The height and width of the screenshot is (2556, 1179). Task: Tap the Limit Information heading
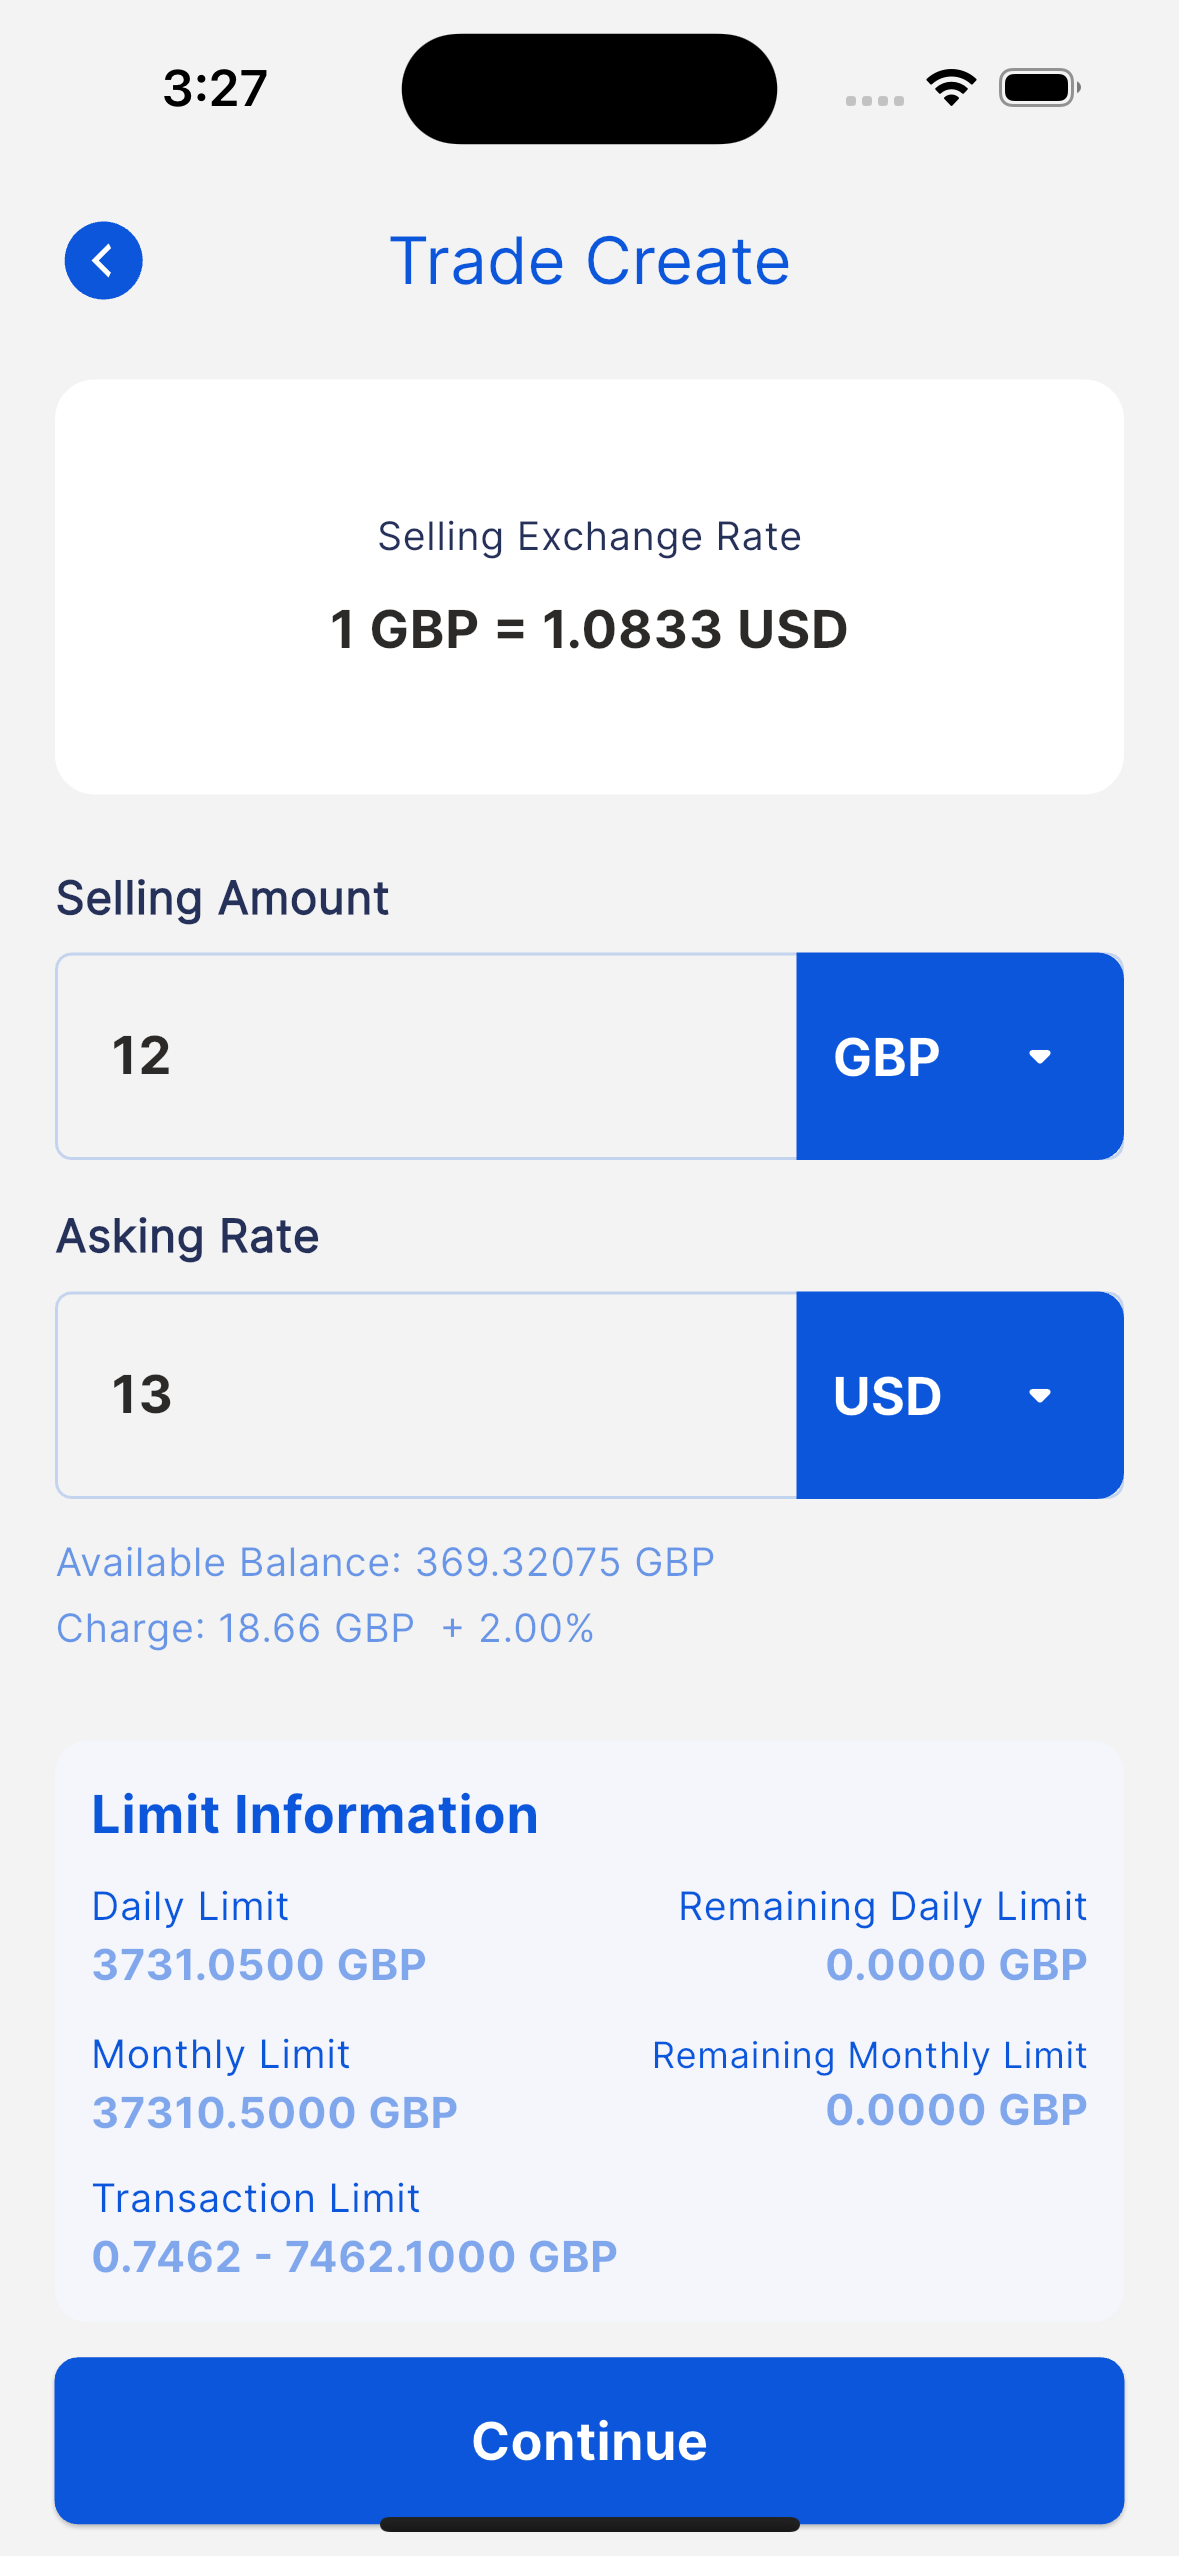pos(315,1814)
